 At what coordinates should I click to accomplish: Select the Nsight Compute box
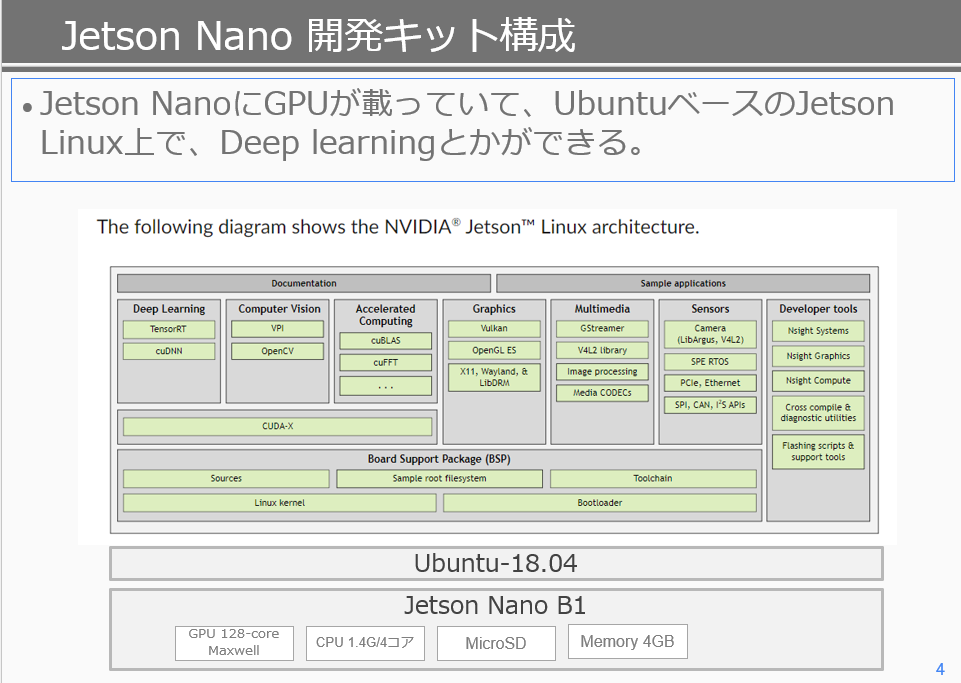click(818, 381)
